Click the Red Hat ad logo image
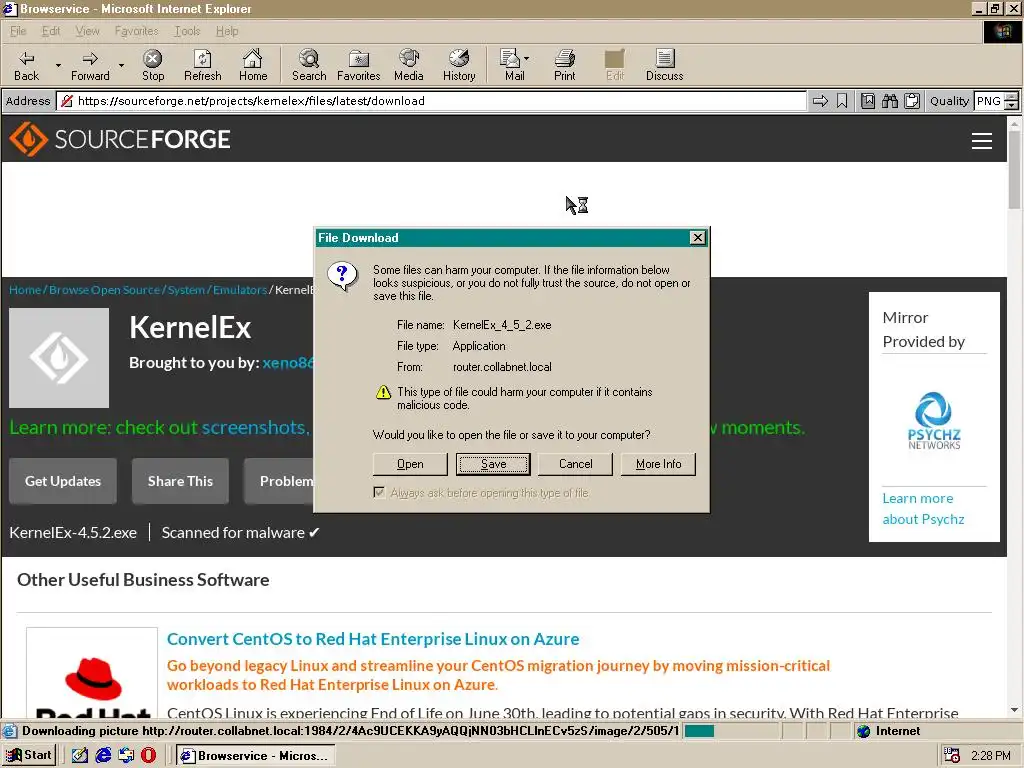This screenshot has width=1024, height=768. coord(92,673)
